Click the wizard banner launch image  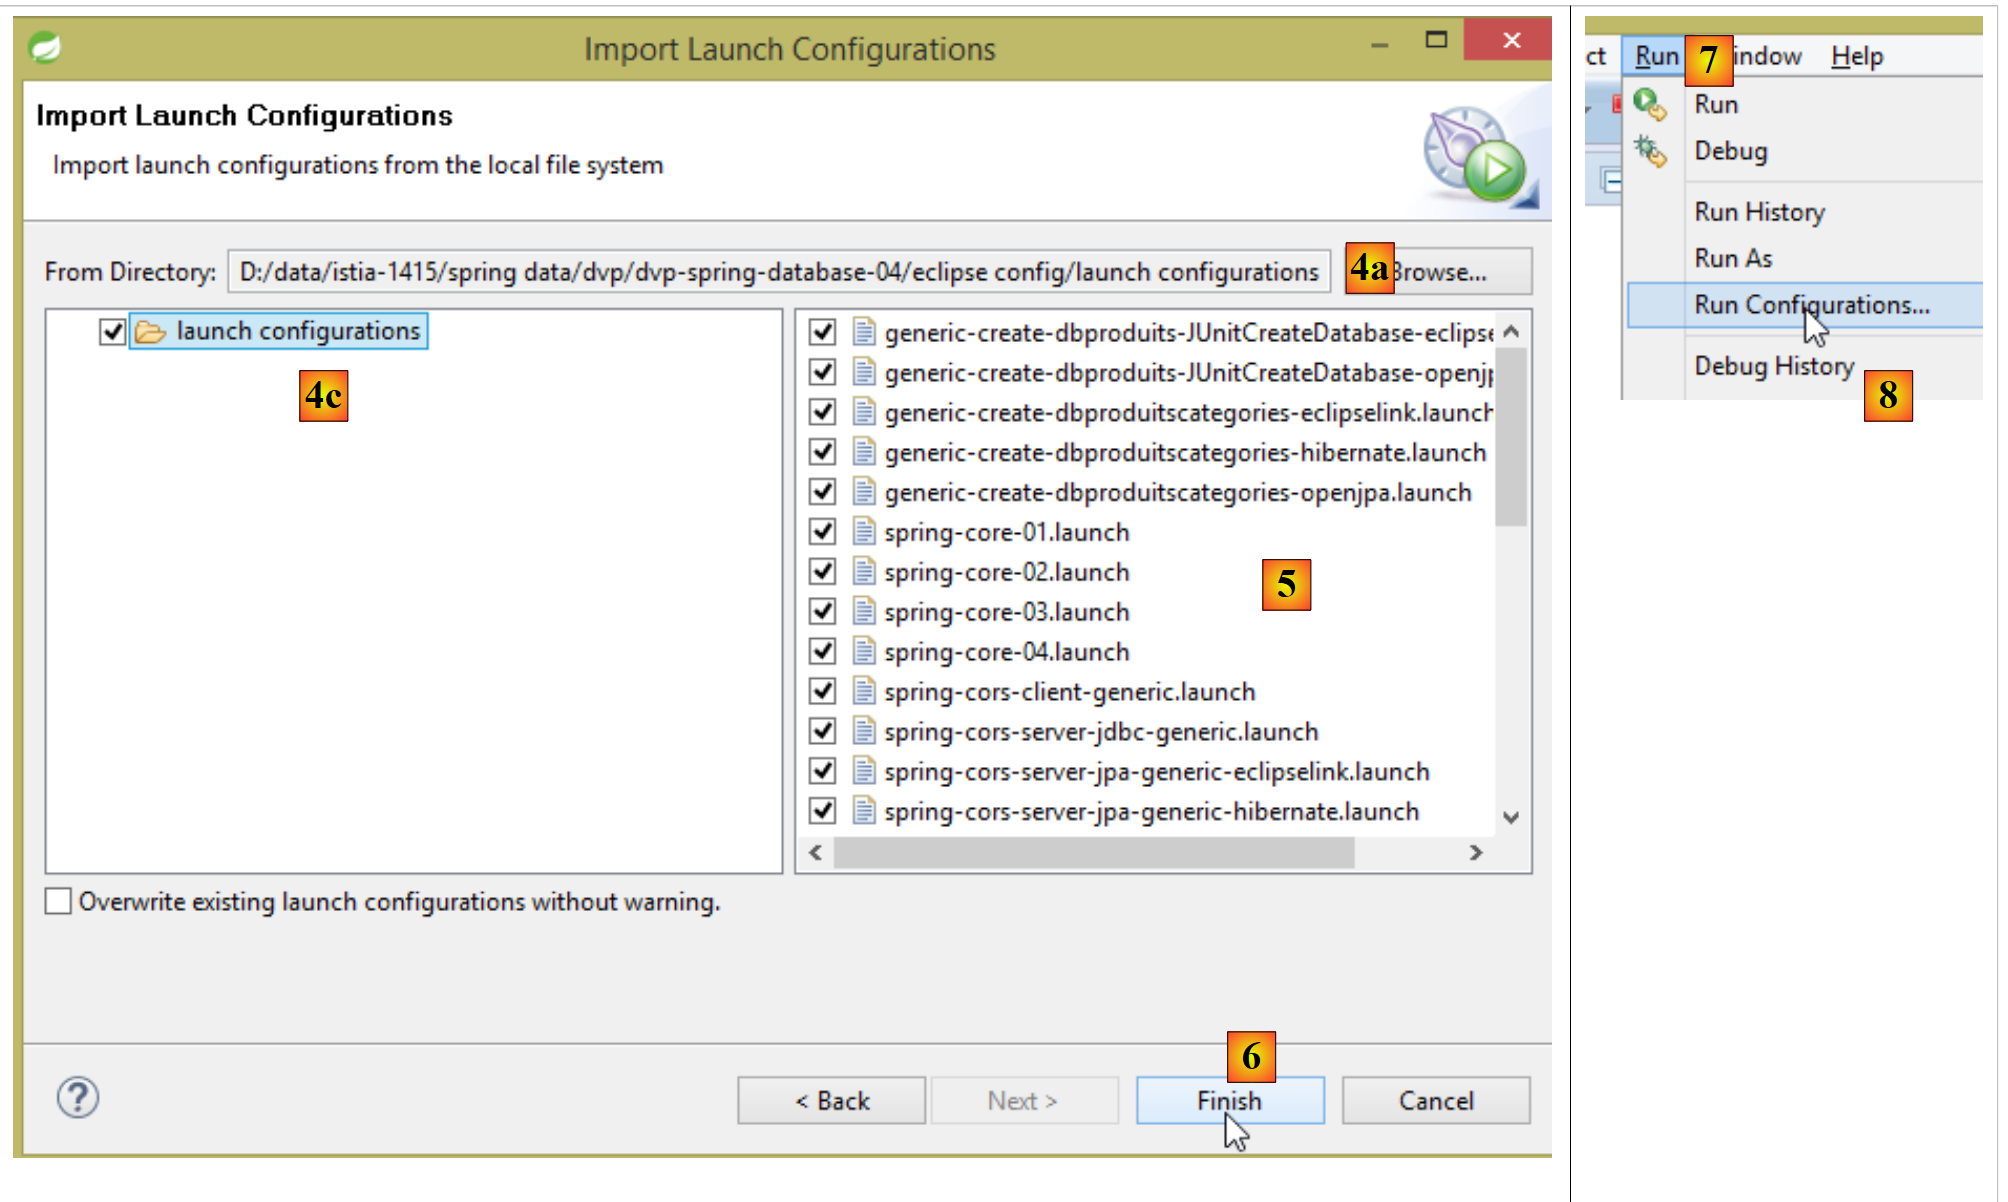click(x=1477, y=154)
